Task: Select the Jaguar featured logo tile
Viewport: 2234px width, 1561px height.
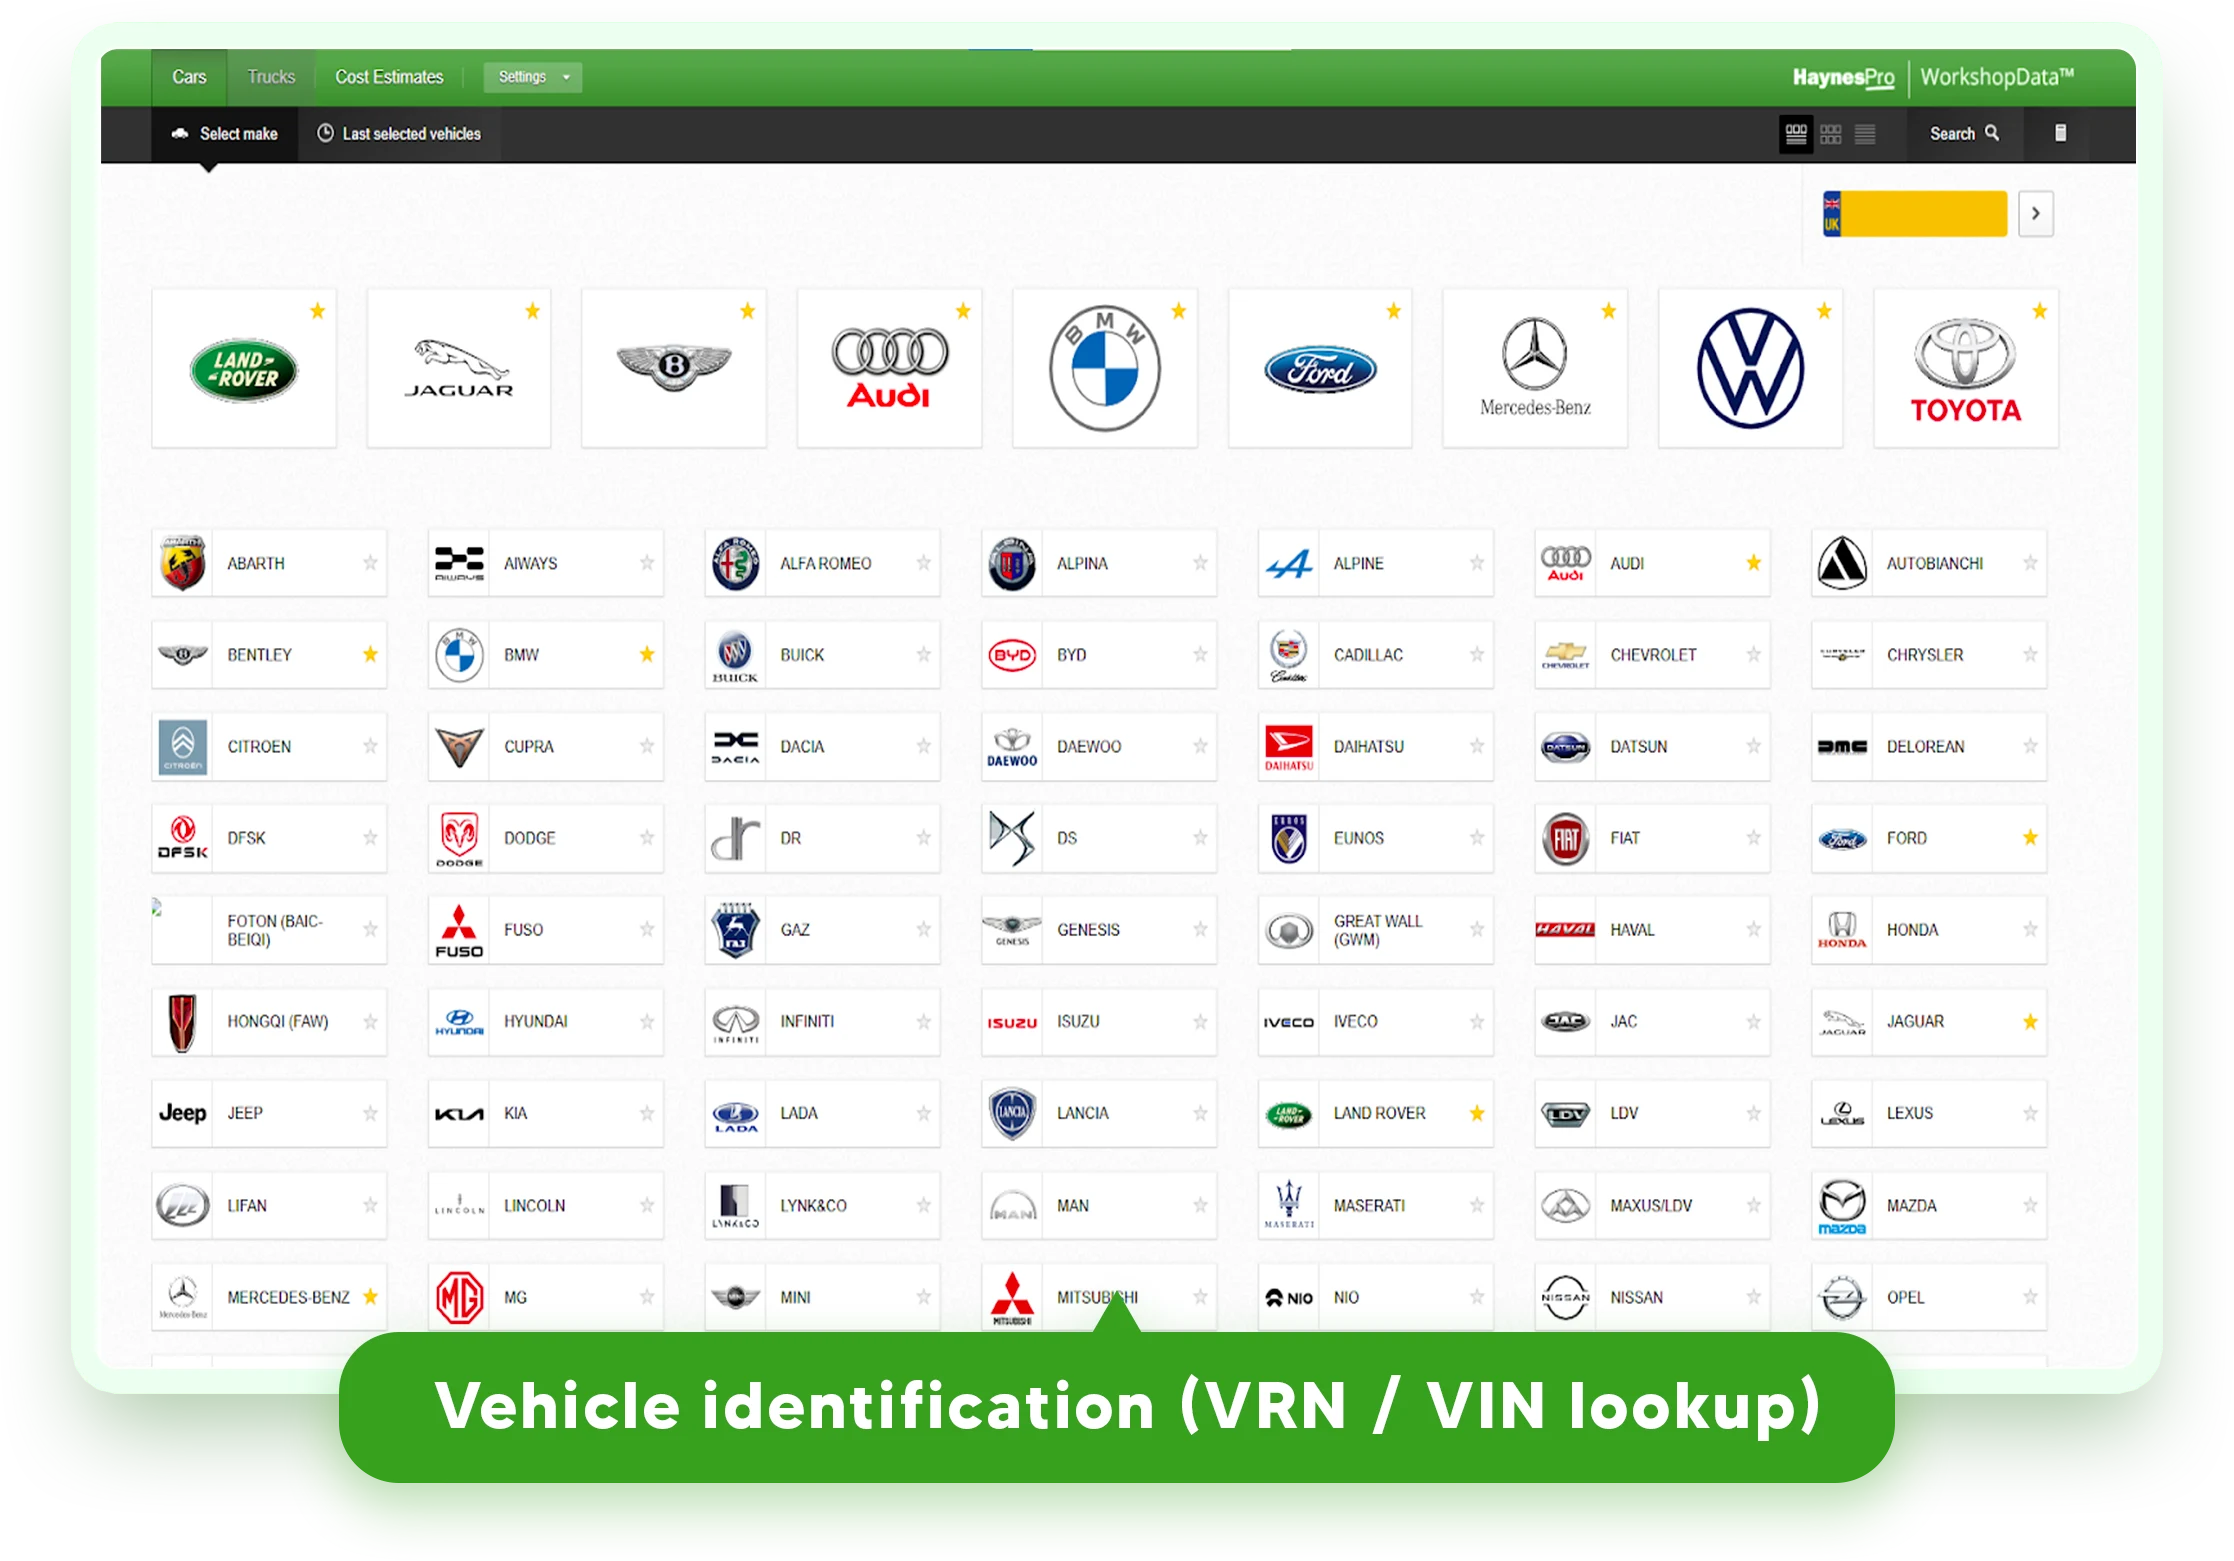Action: point(459,369)
